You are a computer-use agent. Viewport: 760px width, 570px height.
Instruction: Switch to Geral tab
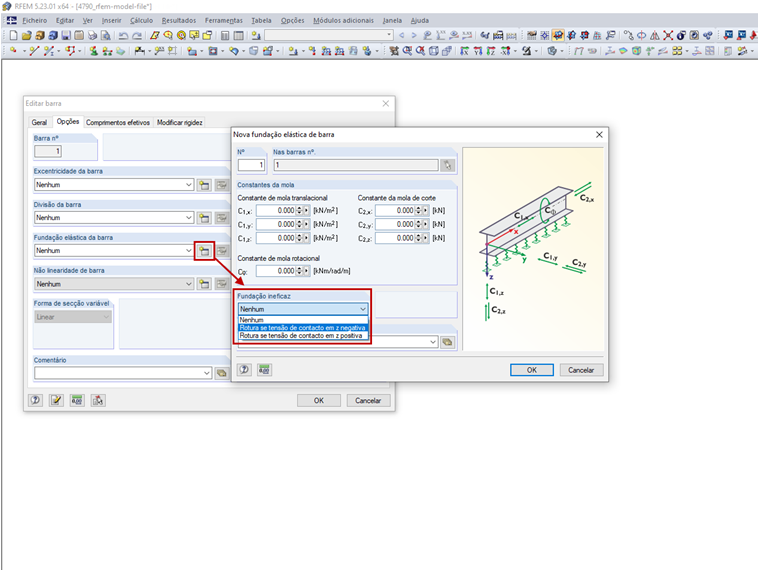[x=39, y=123]
